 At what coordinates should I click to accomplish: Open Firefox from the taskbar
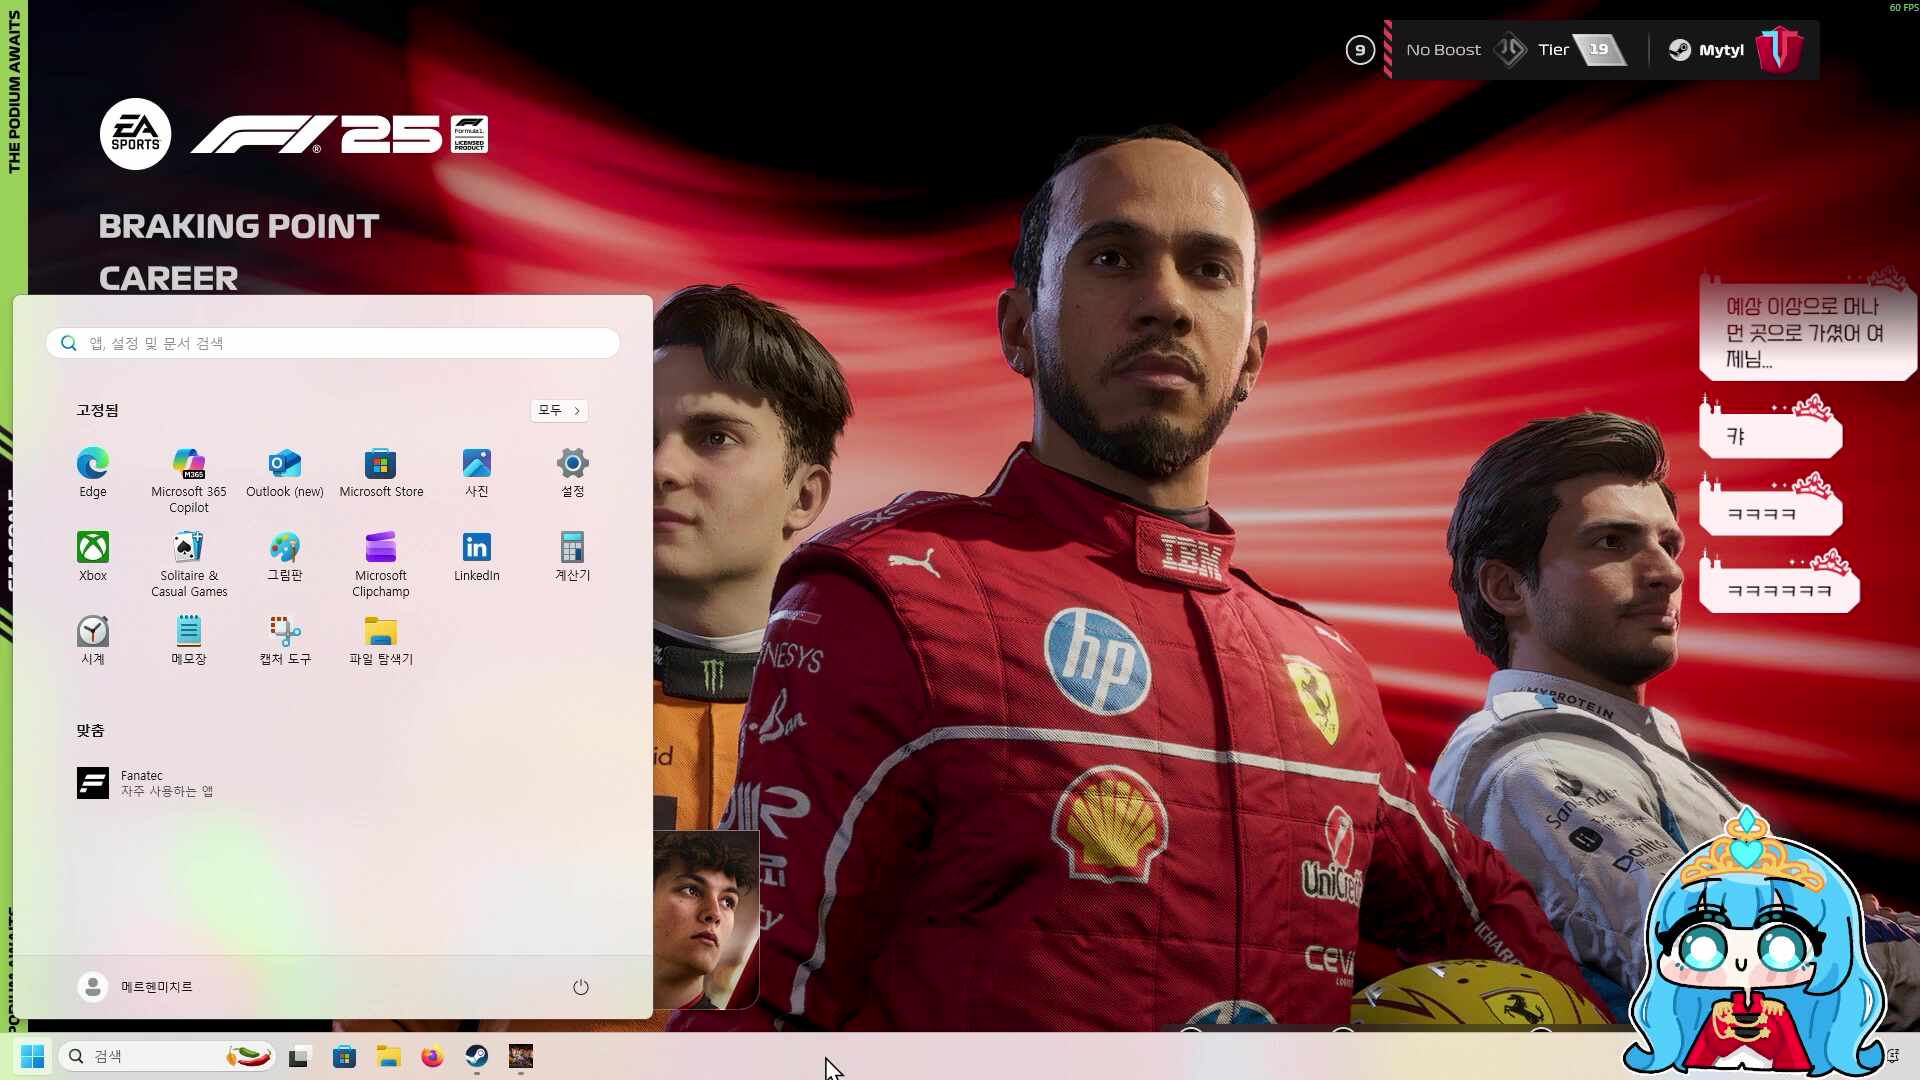tap(432, 1056)
